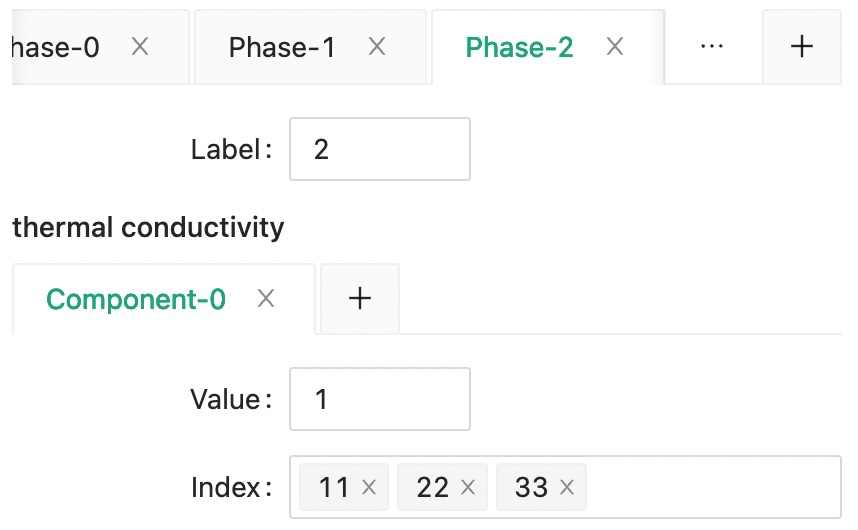The image size is (858, 530).
Task: Close the Phase-0 tab
Action: (x=140, y=46)
